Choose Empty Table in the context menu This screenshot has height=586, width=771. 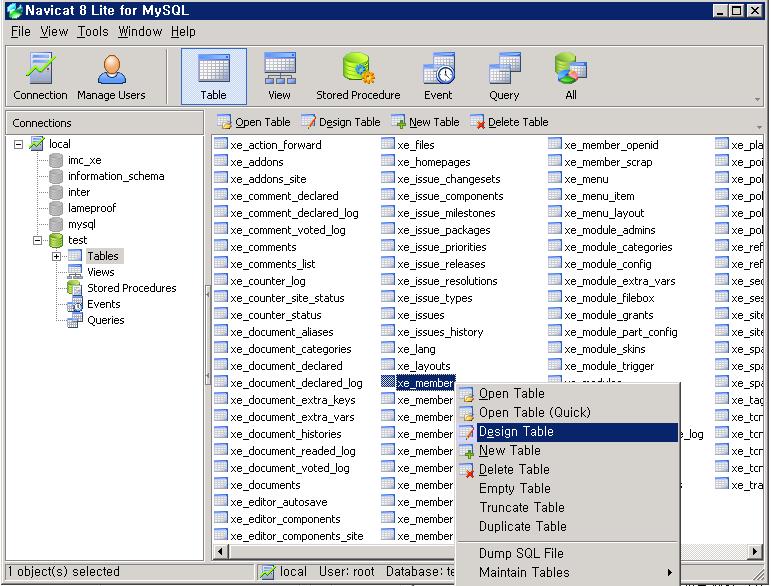[x=568, y=489]
